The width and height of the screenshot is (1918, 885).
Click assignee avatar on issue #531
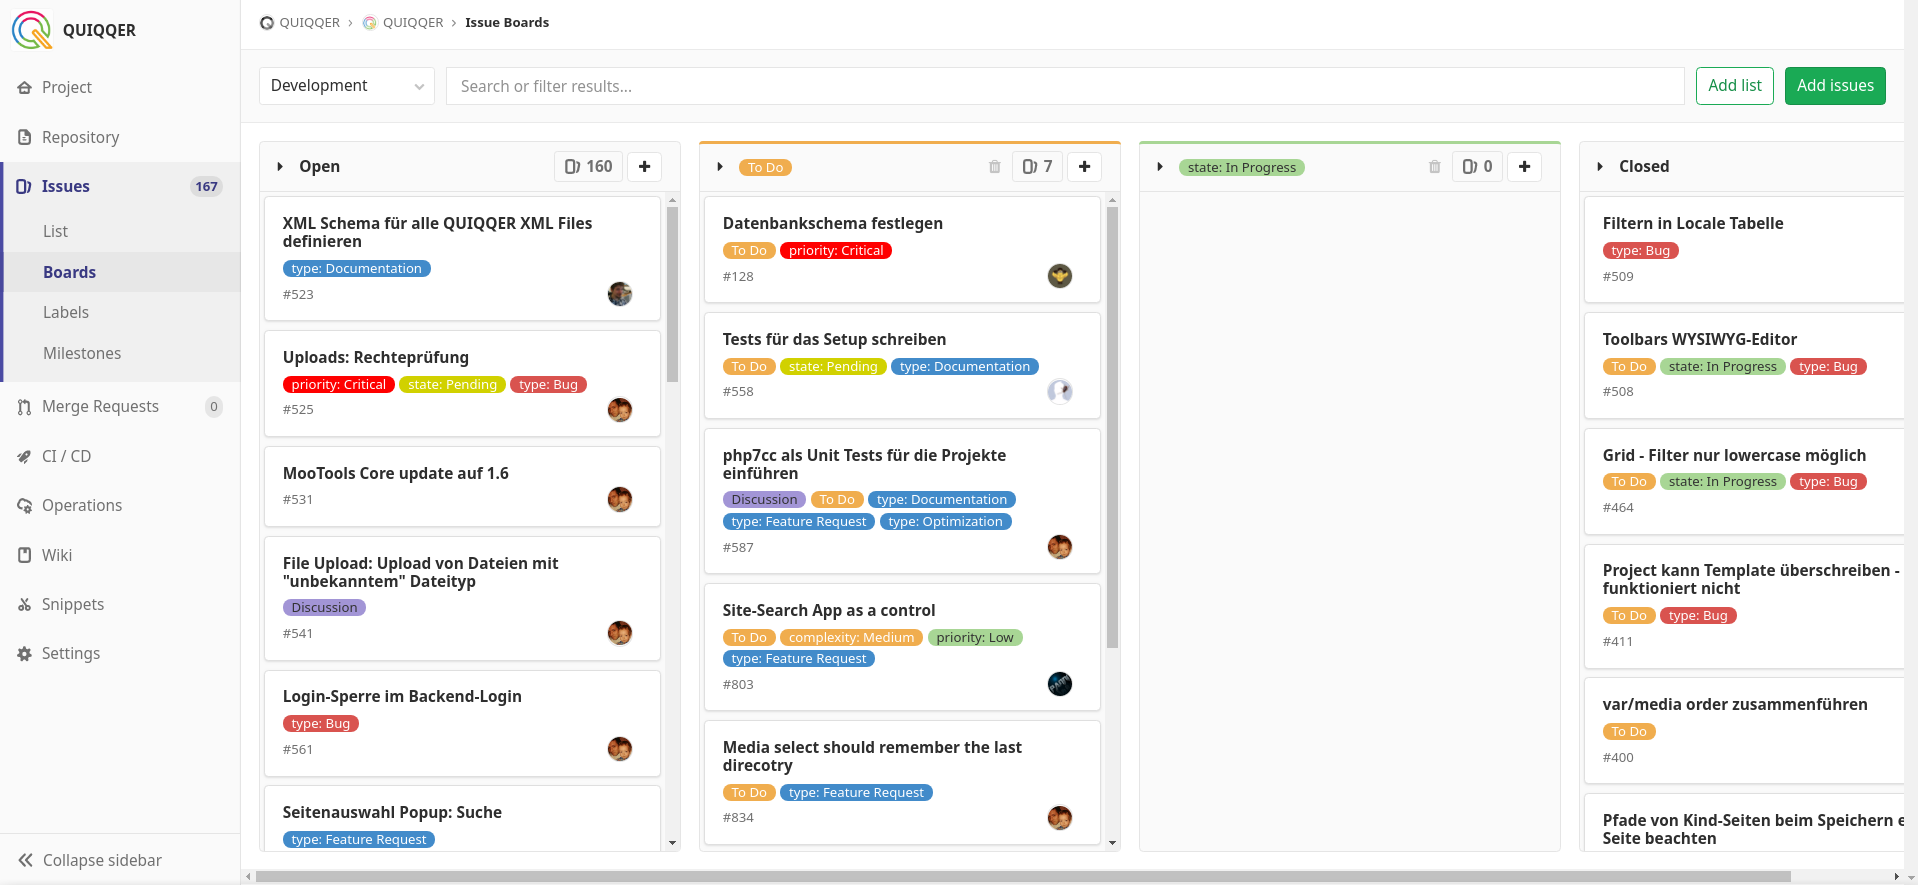[x=620, y=499]
